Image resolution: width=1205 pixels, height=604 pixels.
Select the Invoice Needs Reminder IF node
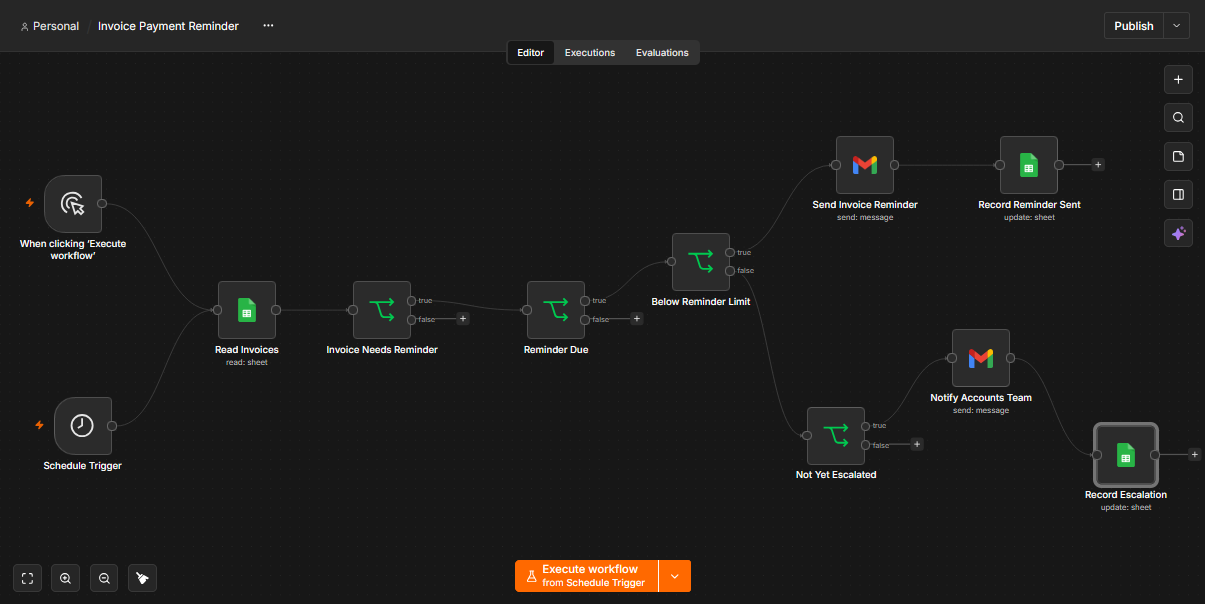point(382,310)
